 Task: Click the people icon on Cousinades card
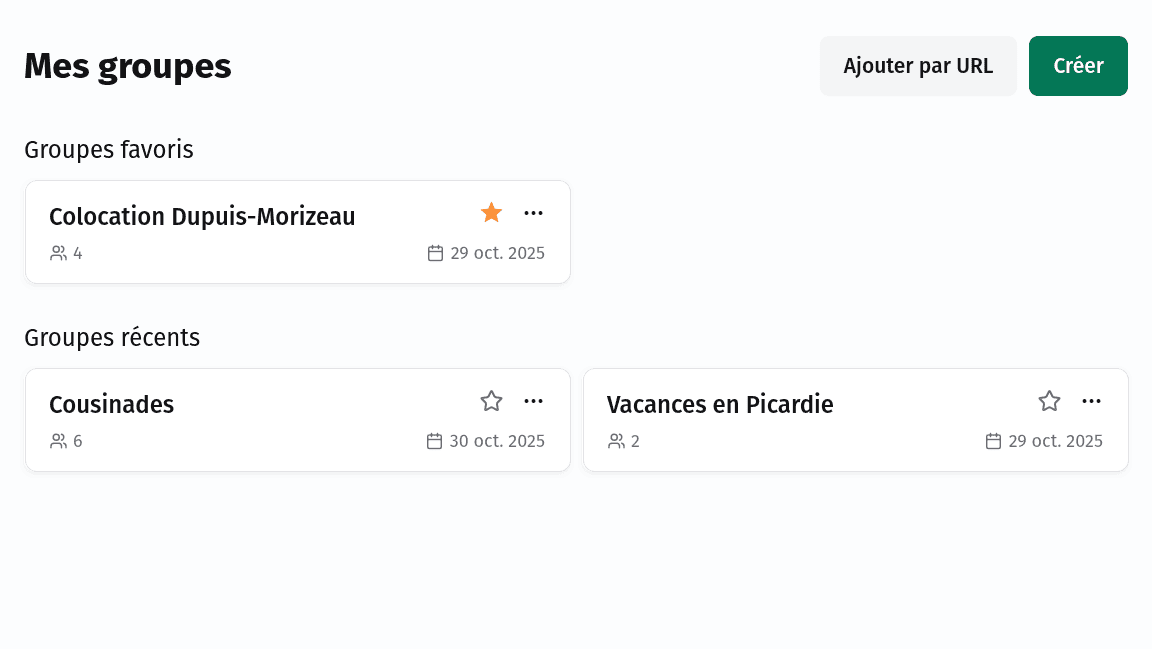(58, 441)
